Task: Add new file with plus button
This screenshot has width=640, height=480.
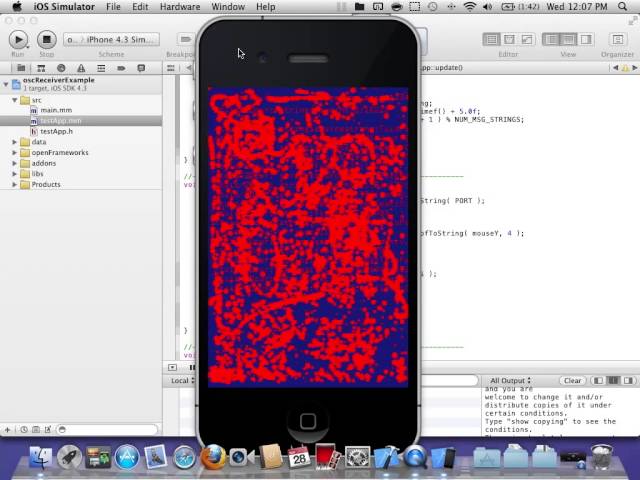Action: [x=7, y=429]
